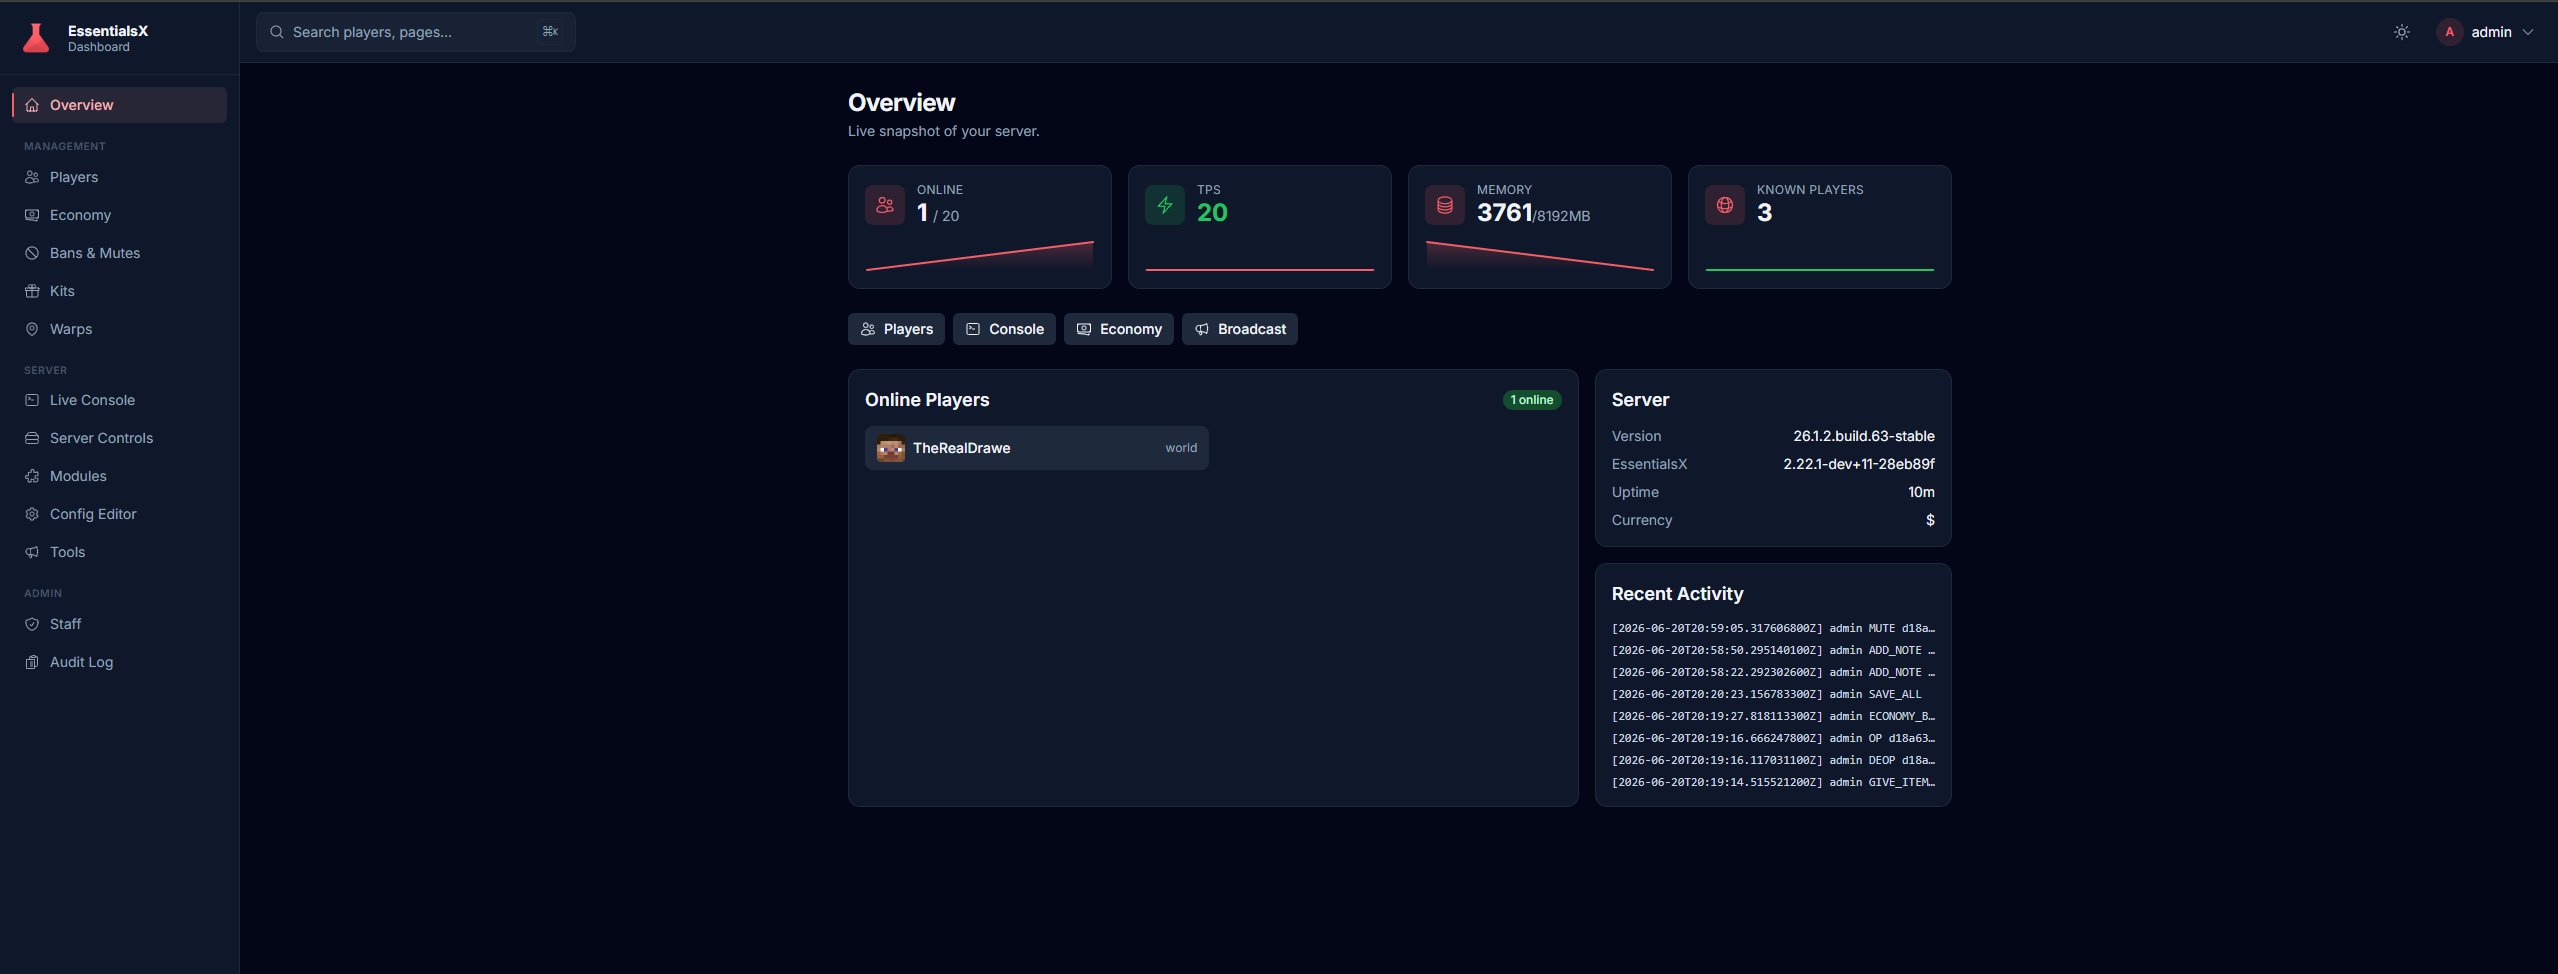Click the TPS value 20
Screen dimensions: 2558x974
(1212, 213)
